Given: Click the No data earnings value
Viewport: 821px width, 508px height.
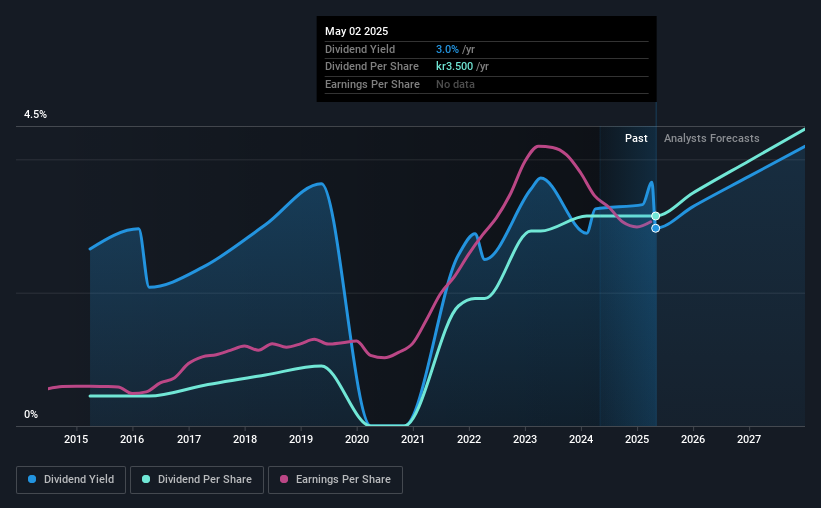Looking at the screenshot, I should 455,84.
